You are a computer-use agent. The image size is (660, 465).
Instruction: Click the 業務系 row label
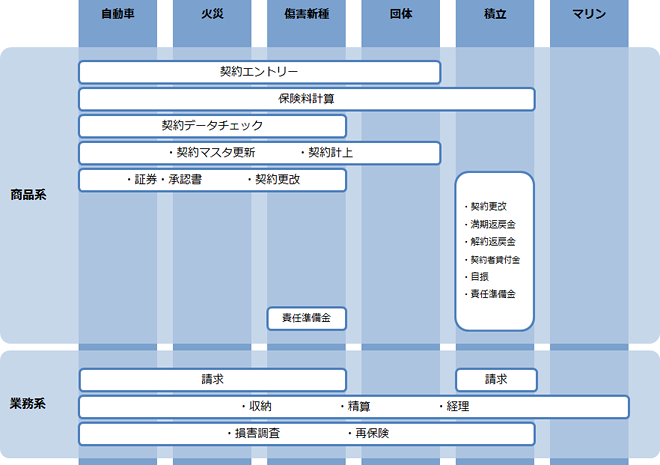[x=27, y=404]
